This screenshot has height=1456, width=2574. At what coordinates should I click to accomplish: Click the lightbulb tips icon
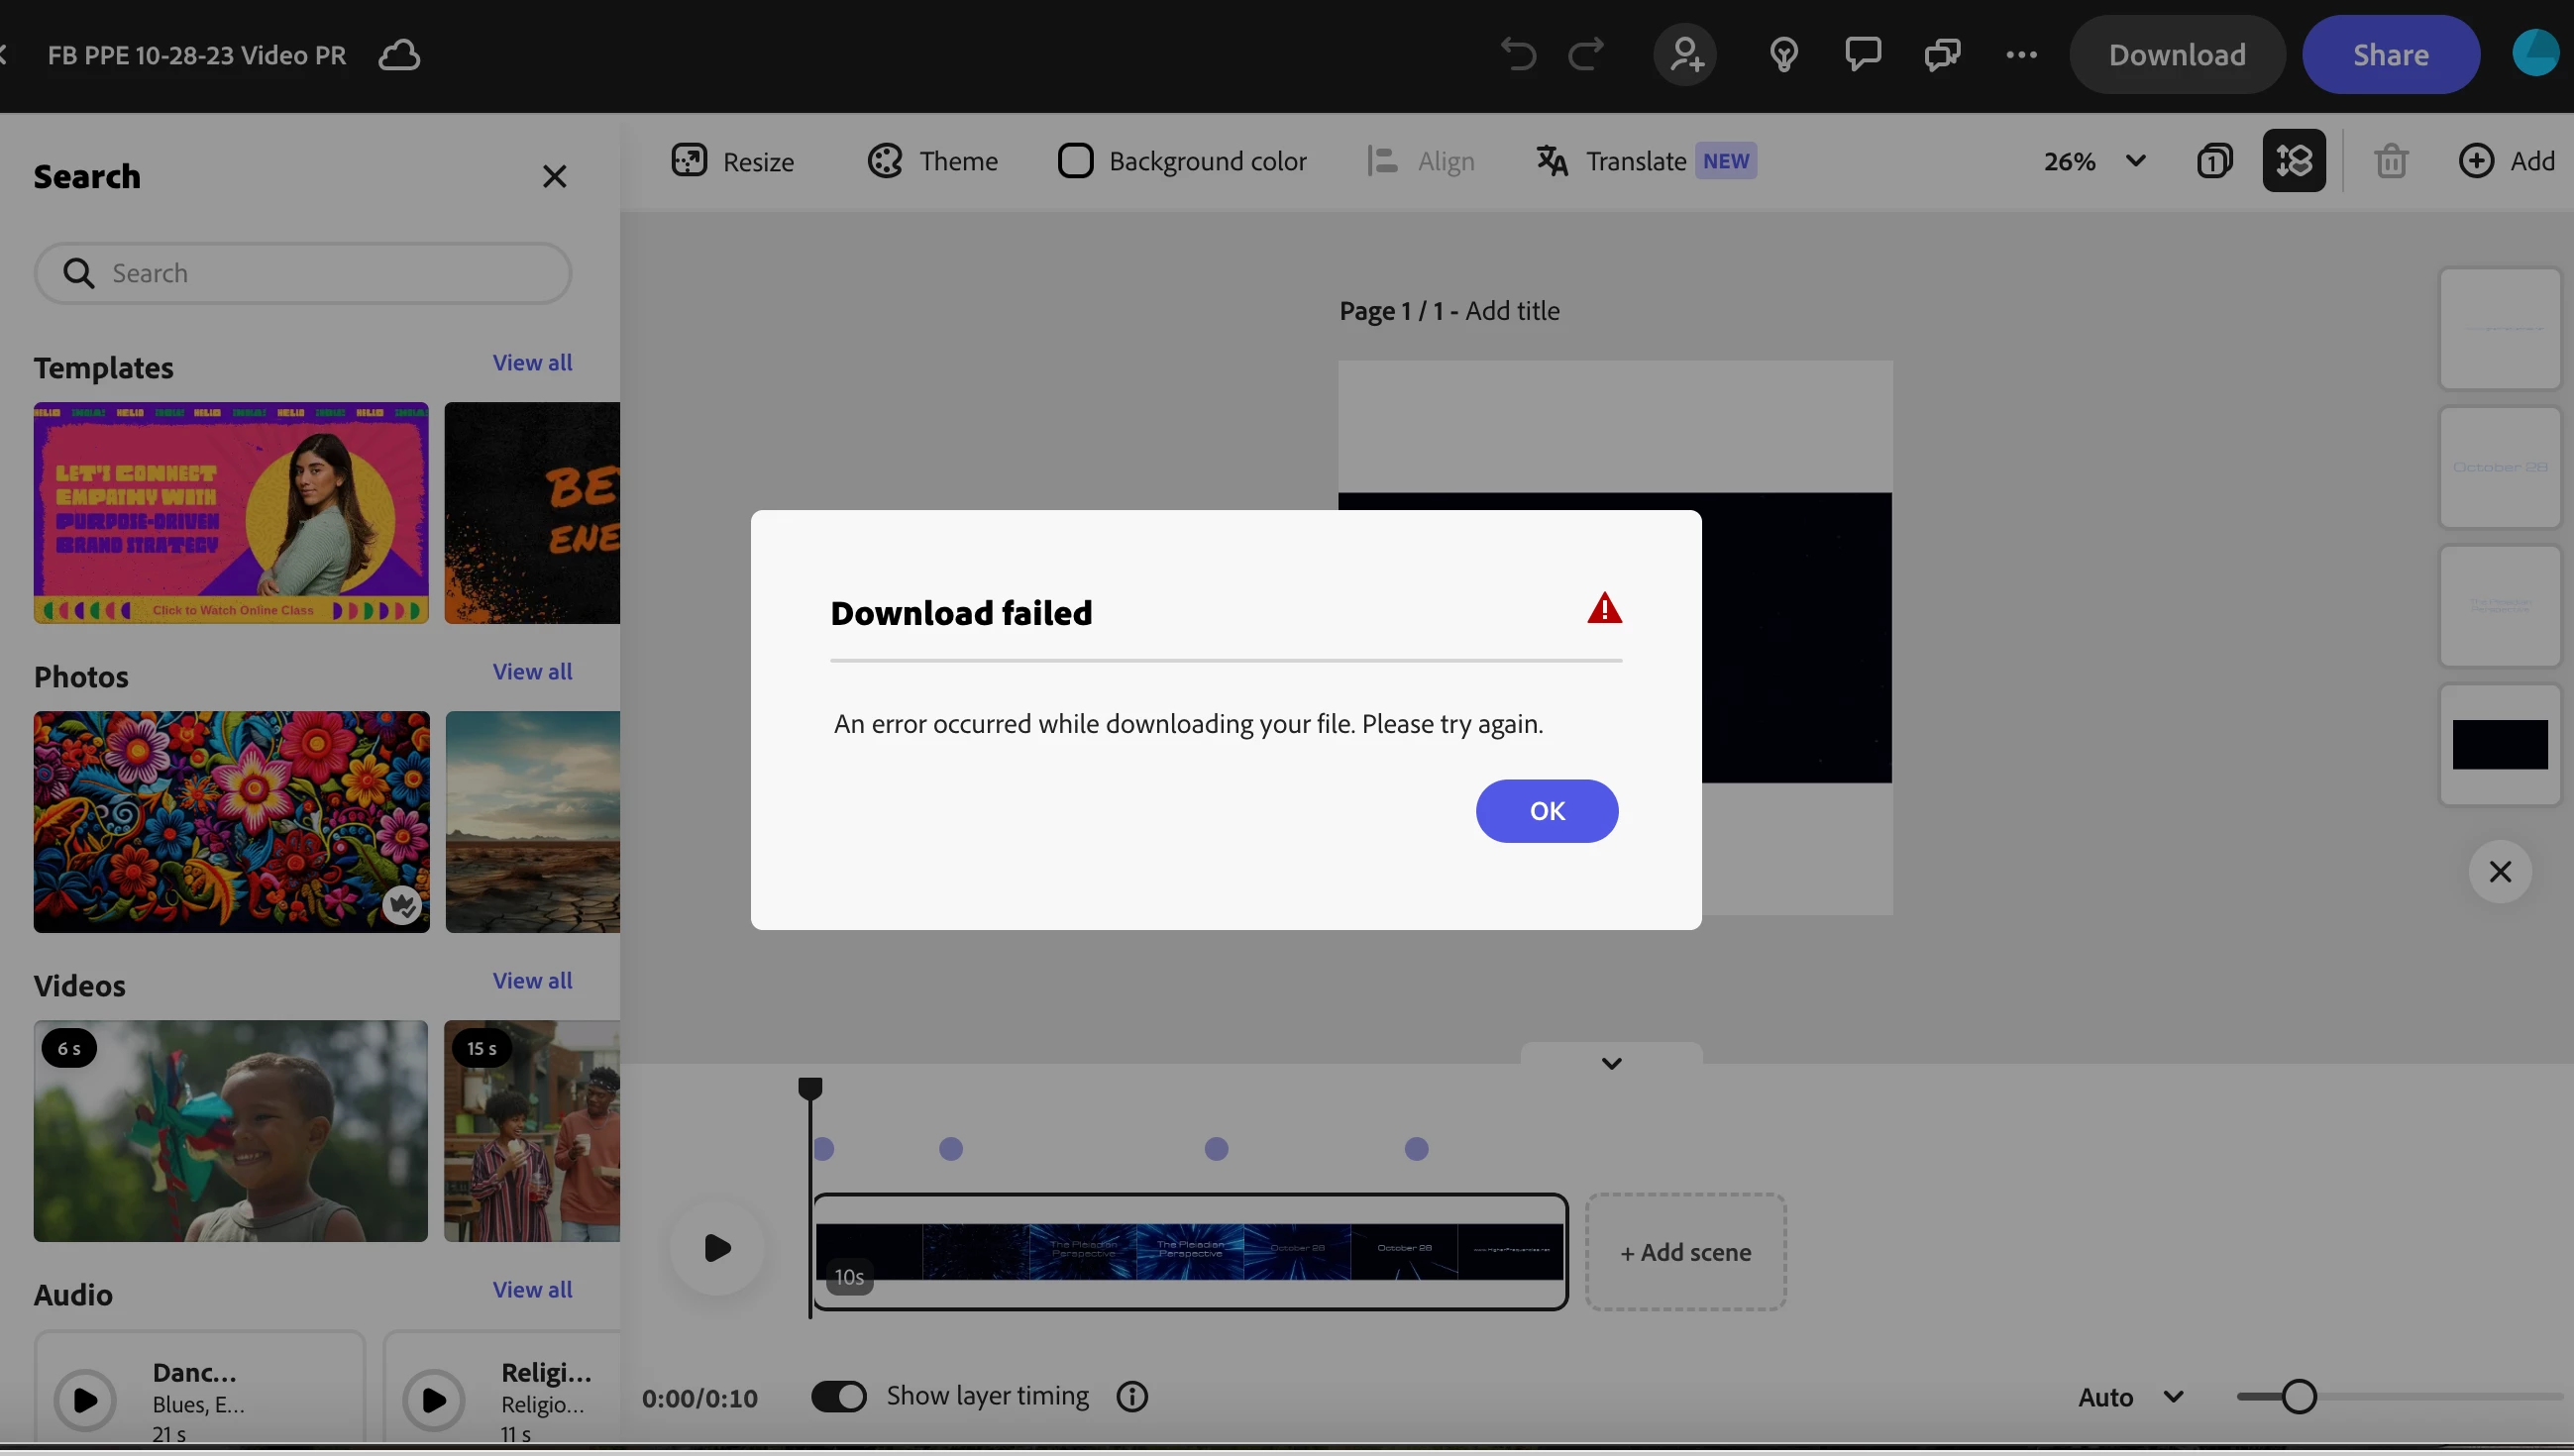pyautogui.click(x=1784, y=54)
